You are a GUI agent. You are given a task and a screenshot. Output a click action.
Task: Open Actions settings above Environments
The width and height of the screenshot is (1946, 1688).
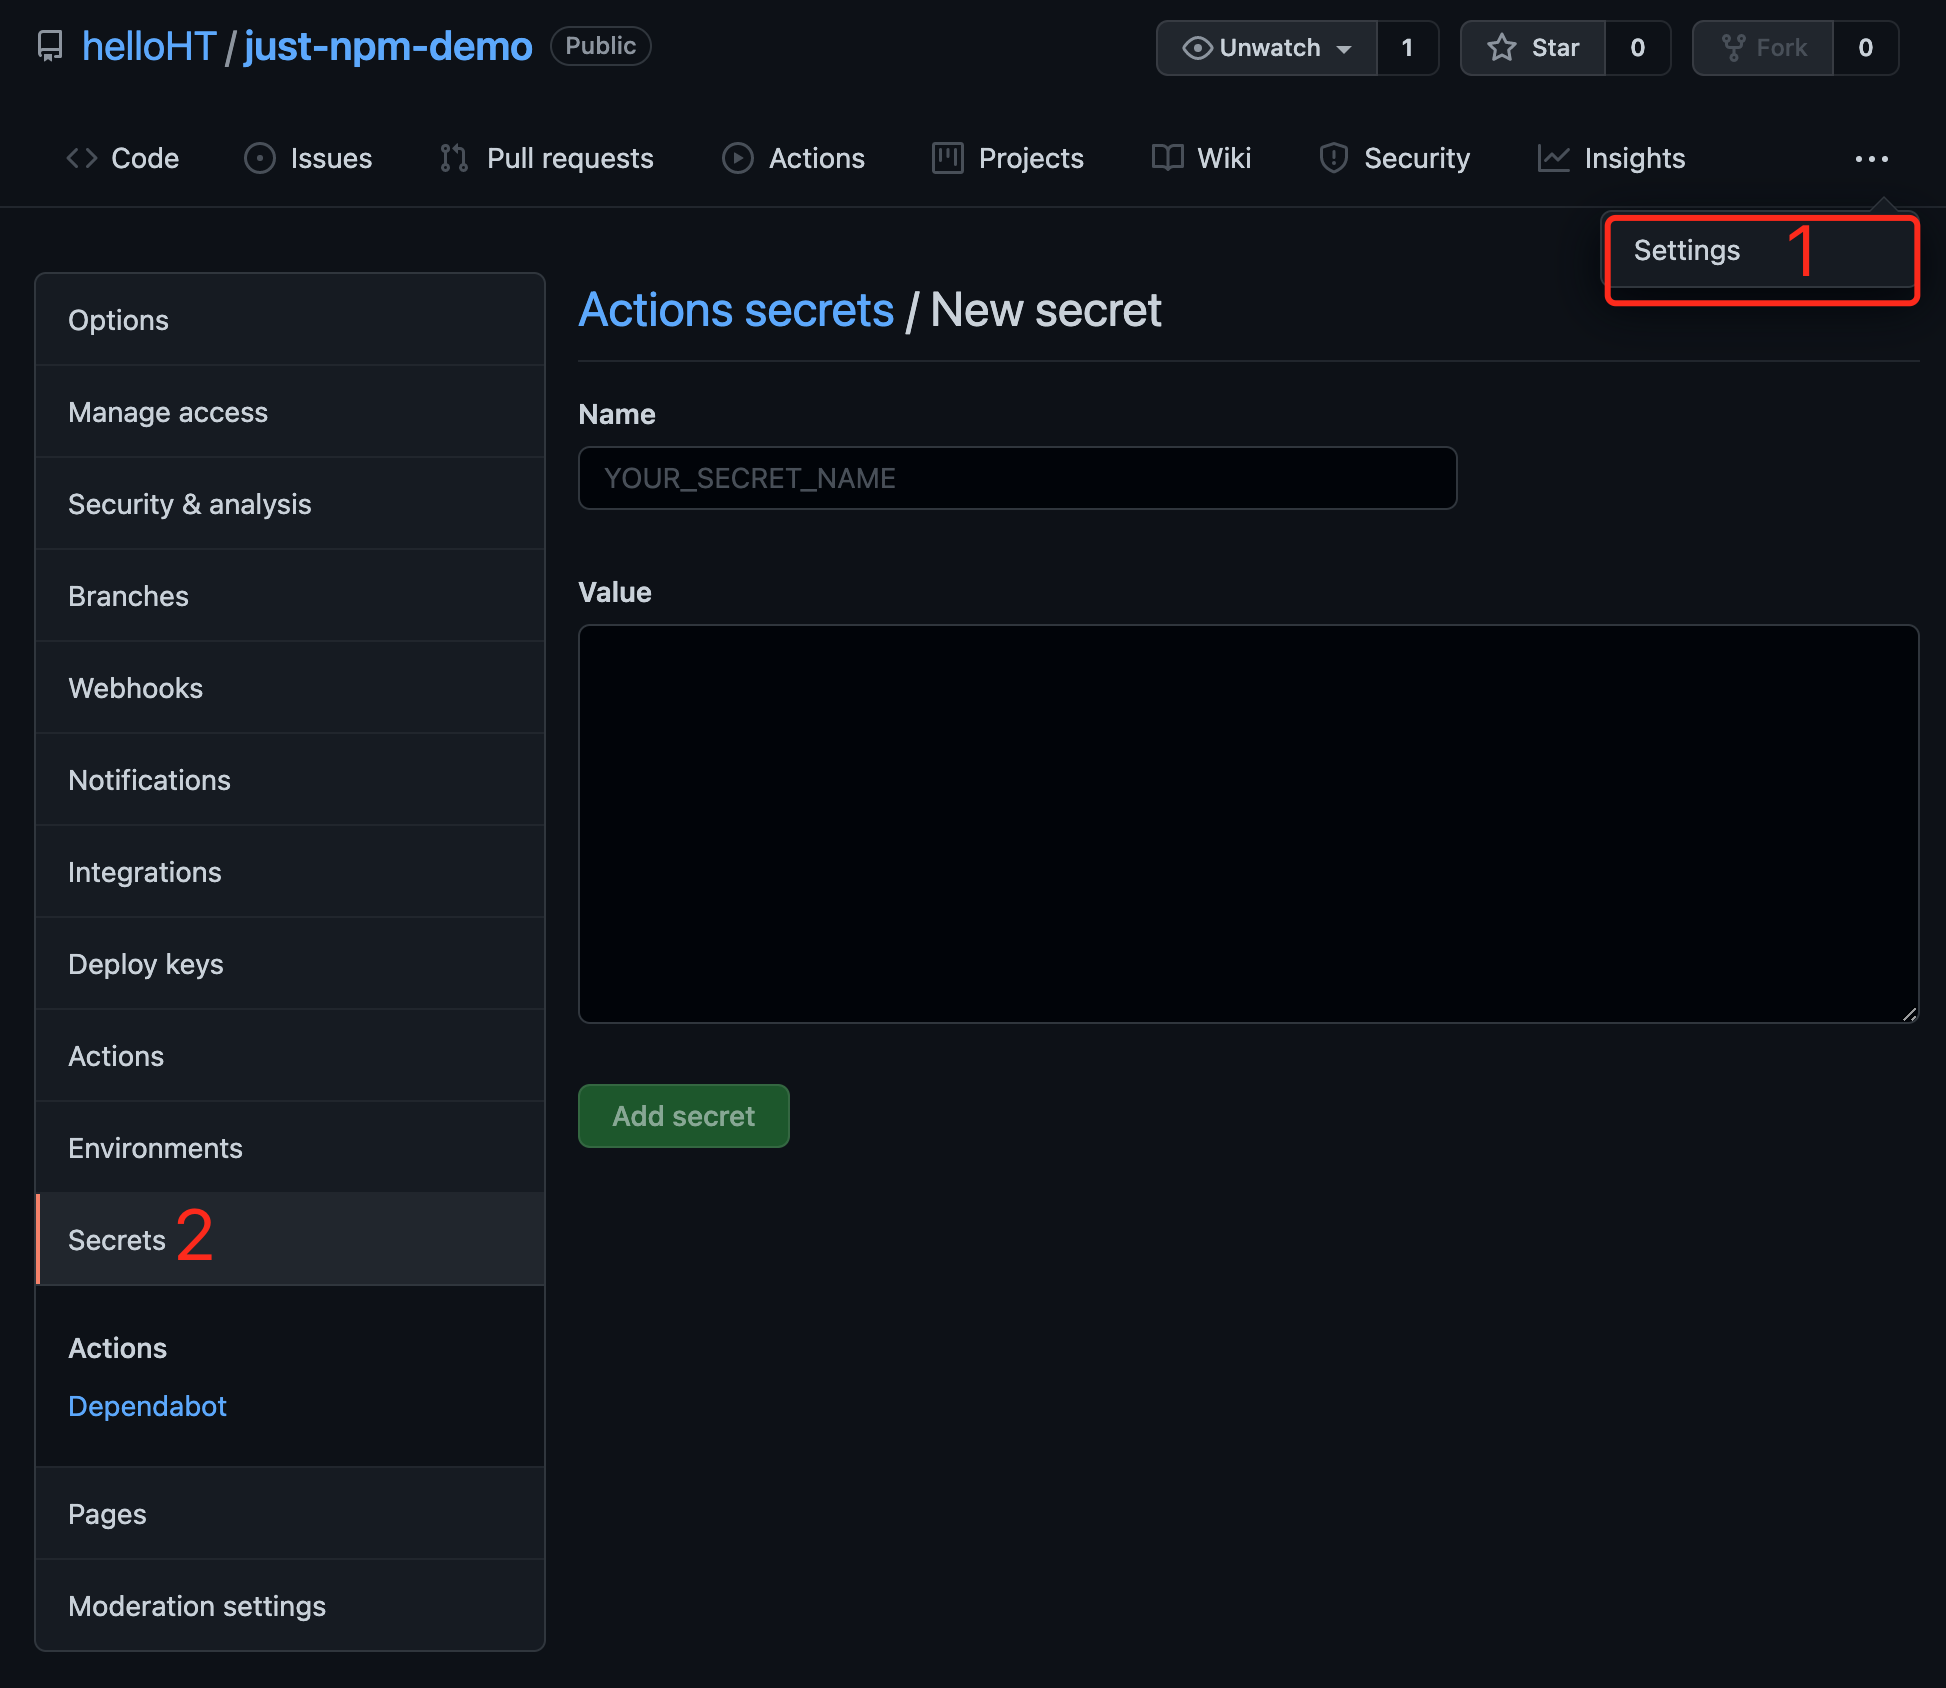pyautogui.click(x=290, y=1056)
